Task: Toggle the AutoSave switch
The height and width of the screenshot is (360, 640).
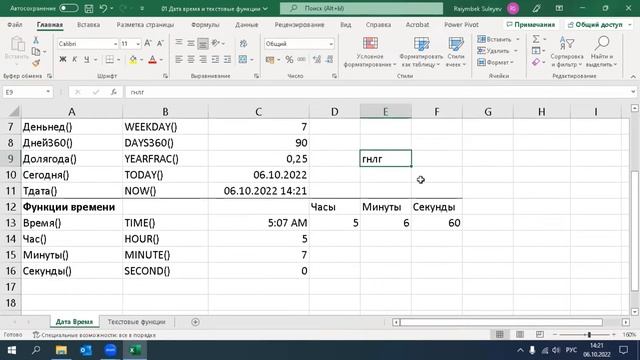Action: [68, 8]
